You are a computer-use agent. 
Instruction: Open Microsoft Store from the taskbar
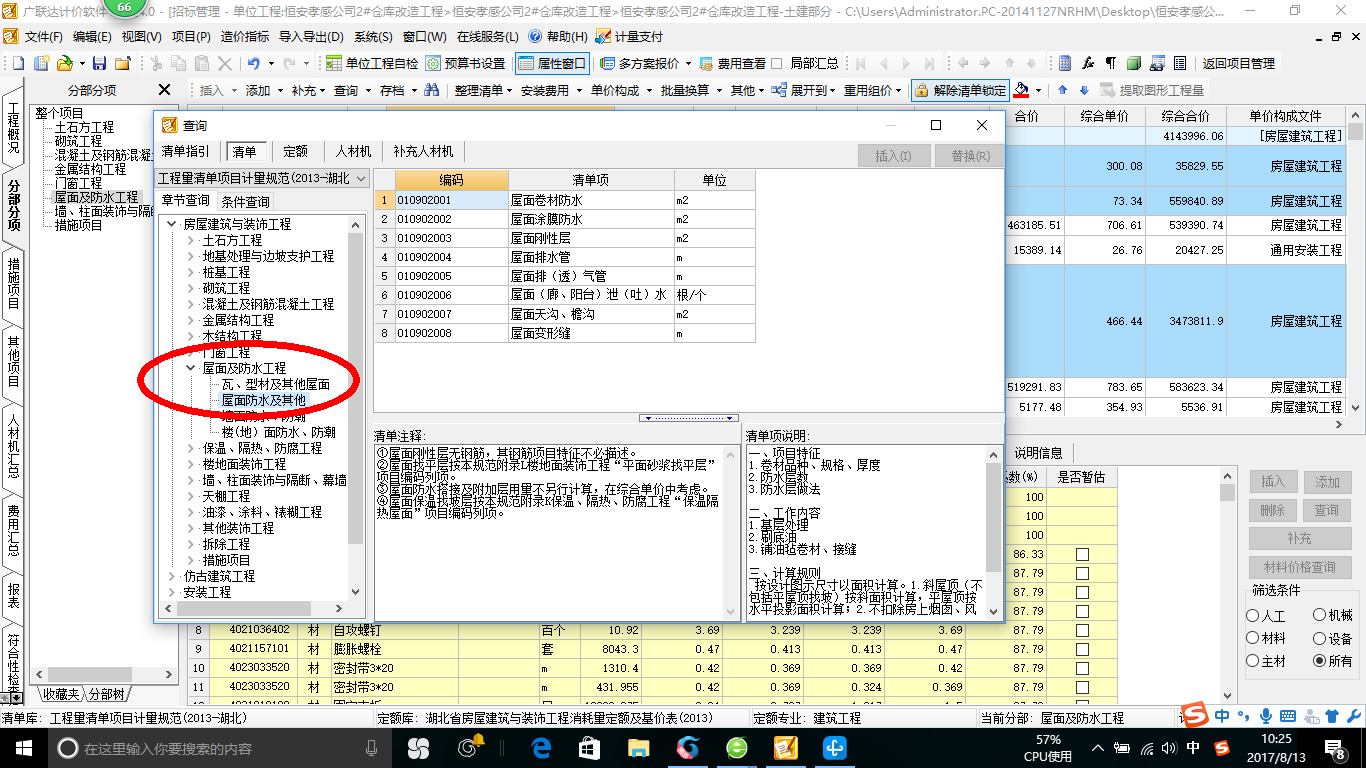point(589,747)
